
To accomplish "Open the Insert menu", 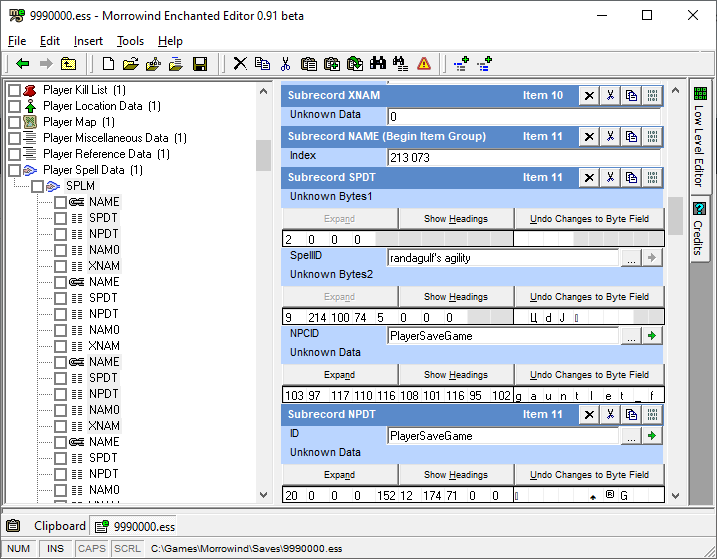I will click(x=88, y=41).
